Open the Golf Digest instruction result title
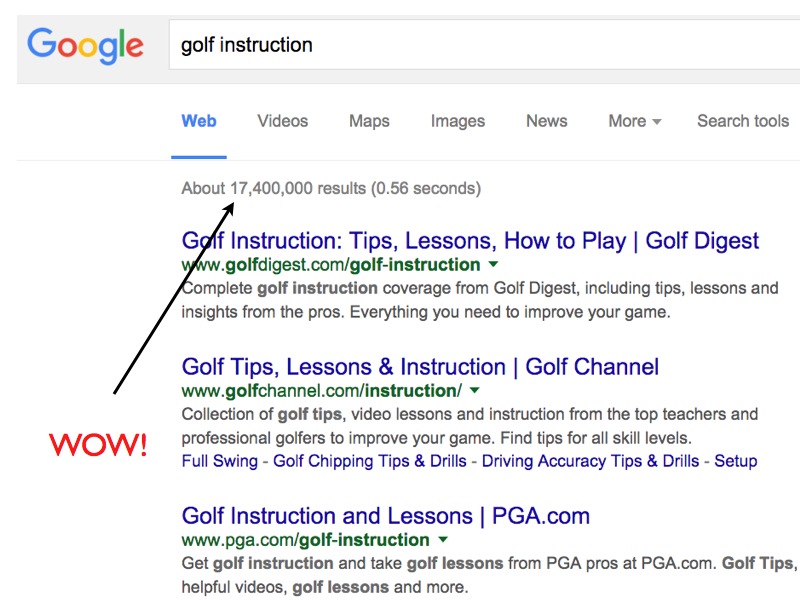This screenshot has width=800, height=600. 470,241
